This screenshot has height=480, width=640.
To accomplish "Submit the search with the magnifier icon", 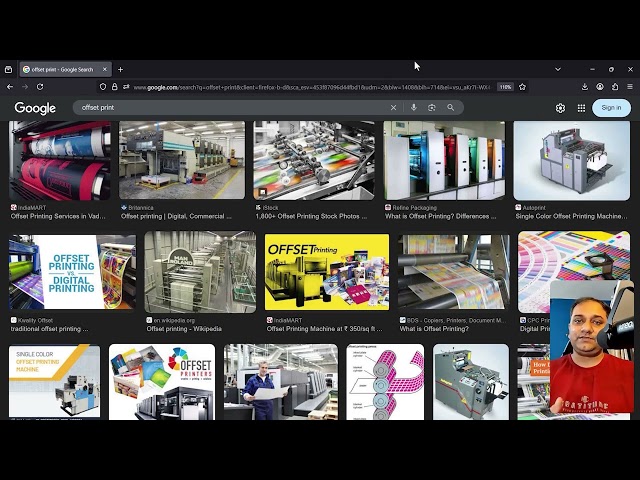I will pos(451,107).
